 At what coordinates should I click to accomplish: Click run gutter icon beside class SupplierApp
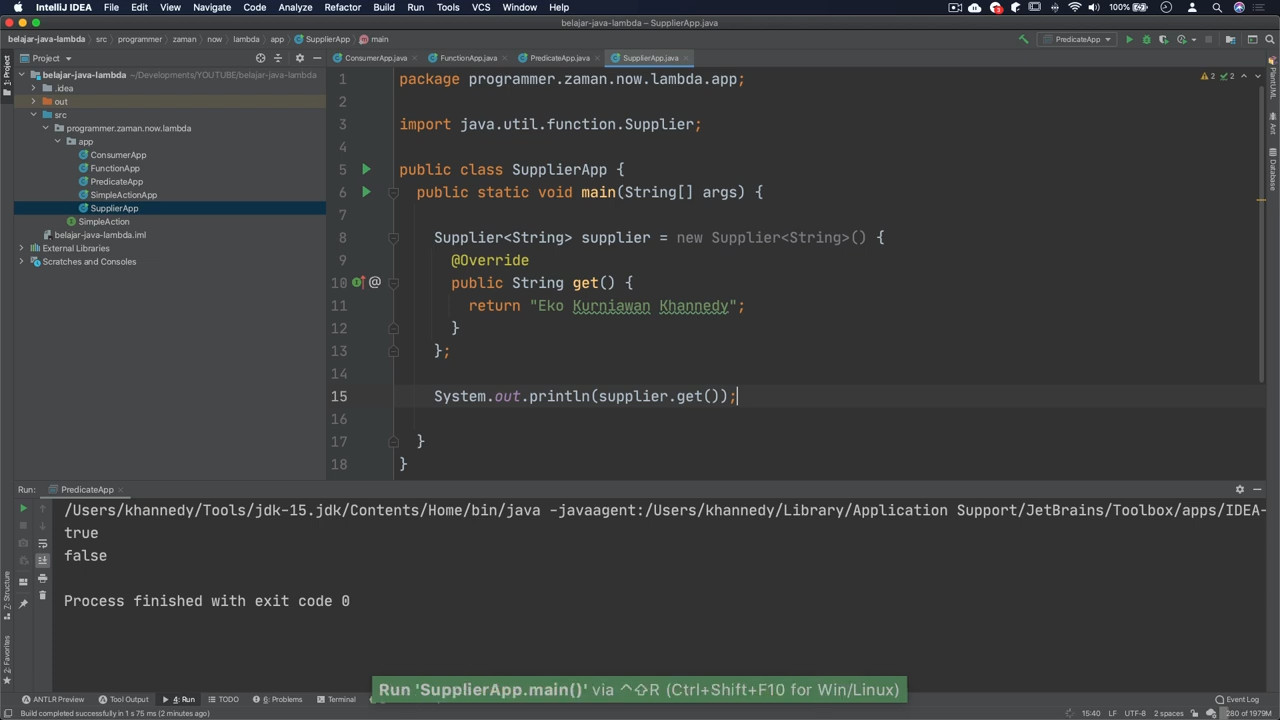pyautogui.click(x=366, y=170)
